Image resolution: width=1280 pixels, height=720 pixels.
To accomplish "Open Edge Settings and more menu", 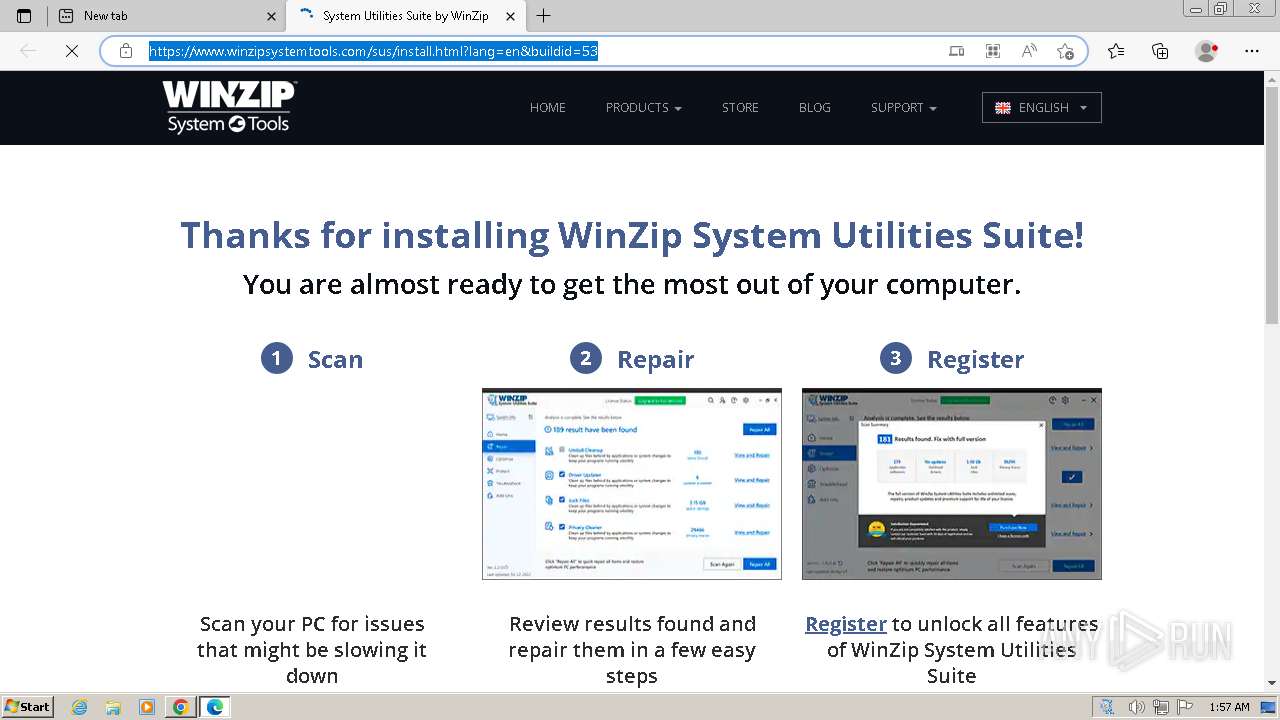I will click(x=1252, y=51).
